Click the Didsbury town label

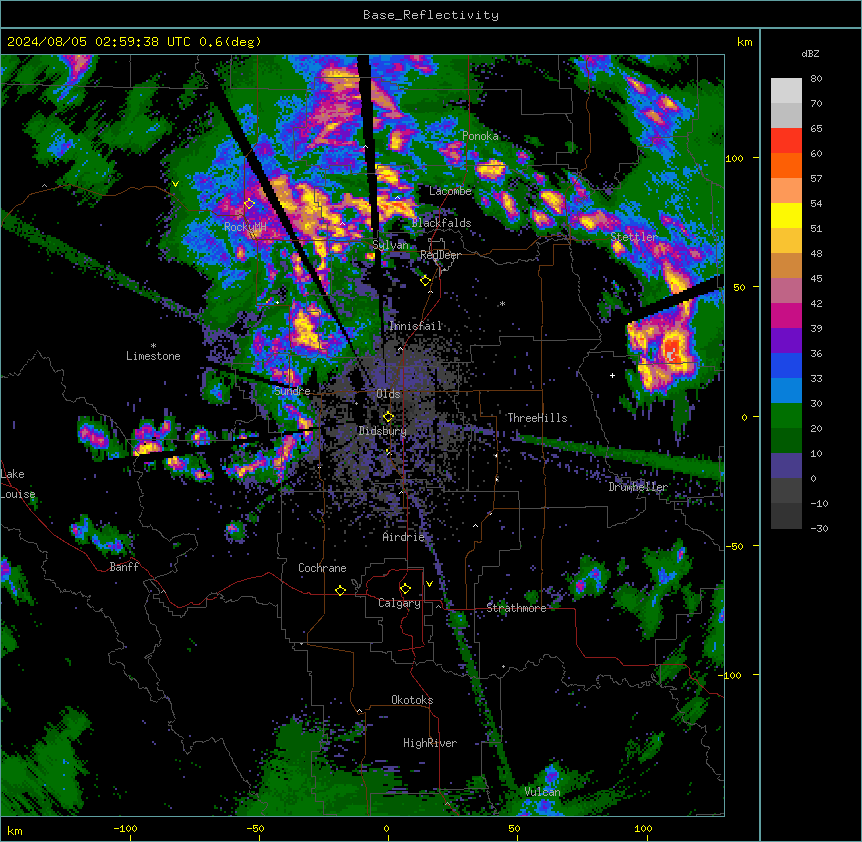click(x=383, y=431)
